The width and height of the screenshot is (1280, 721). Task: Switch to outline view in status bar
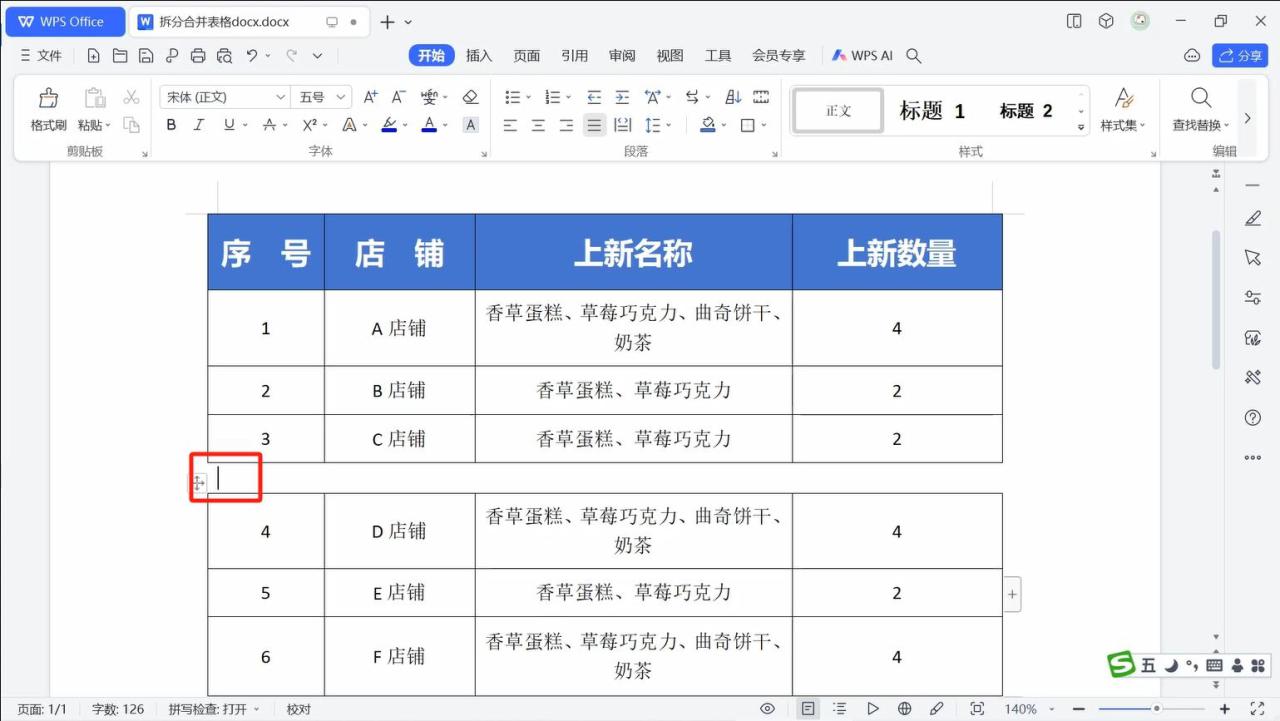click(x=840, y=709)
